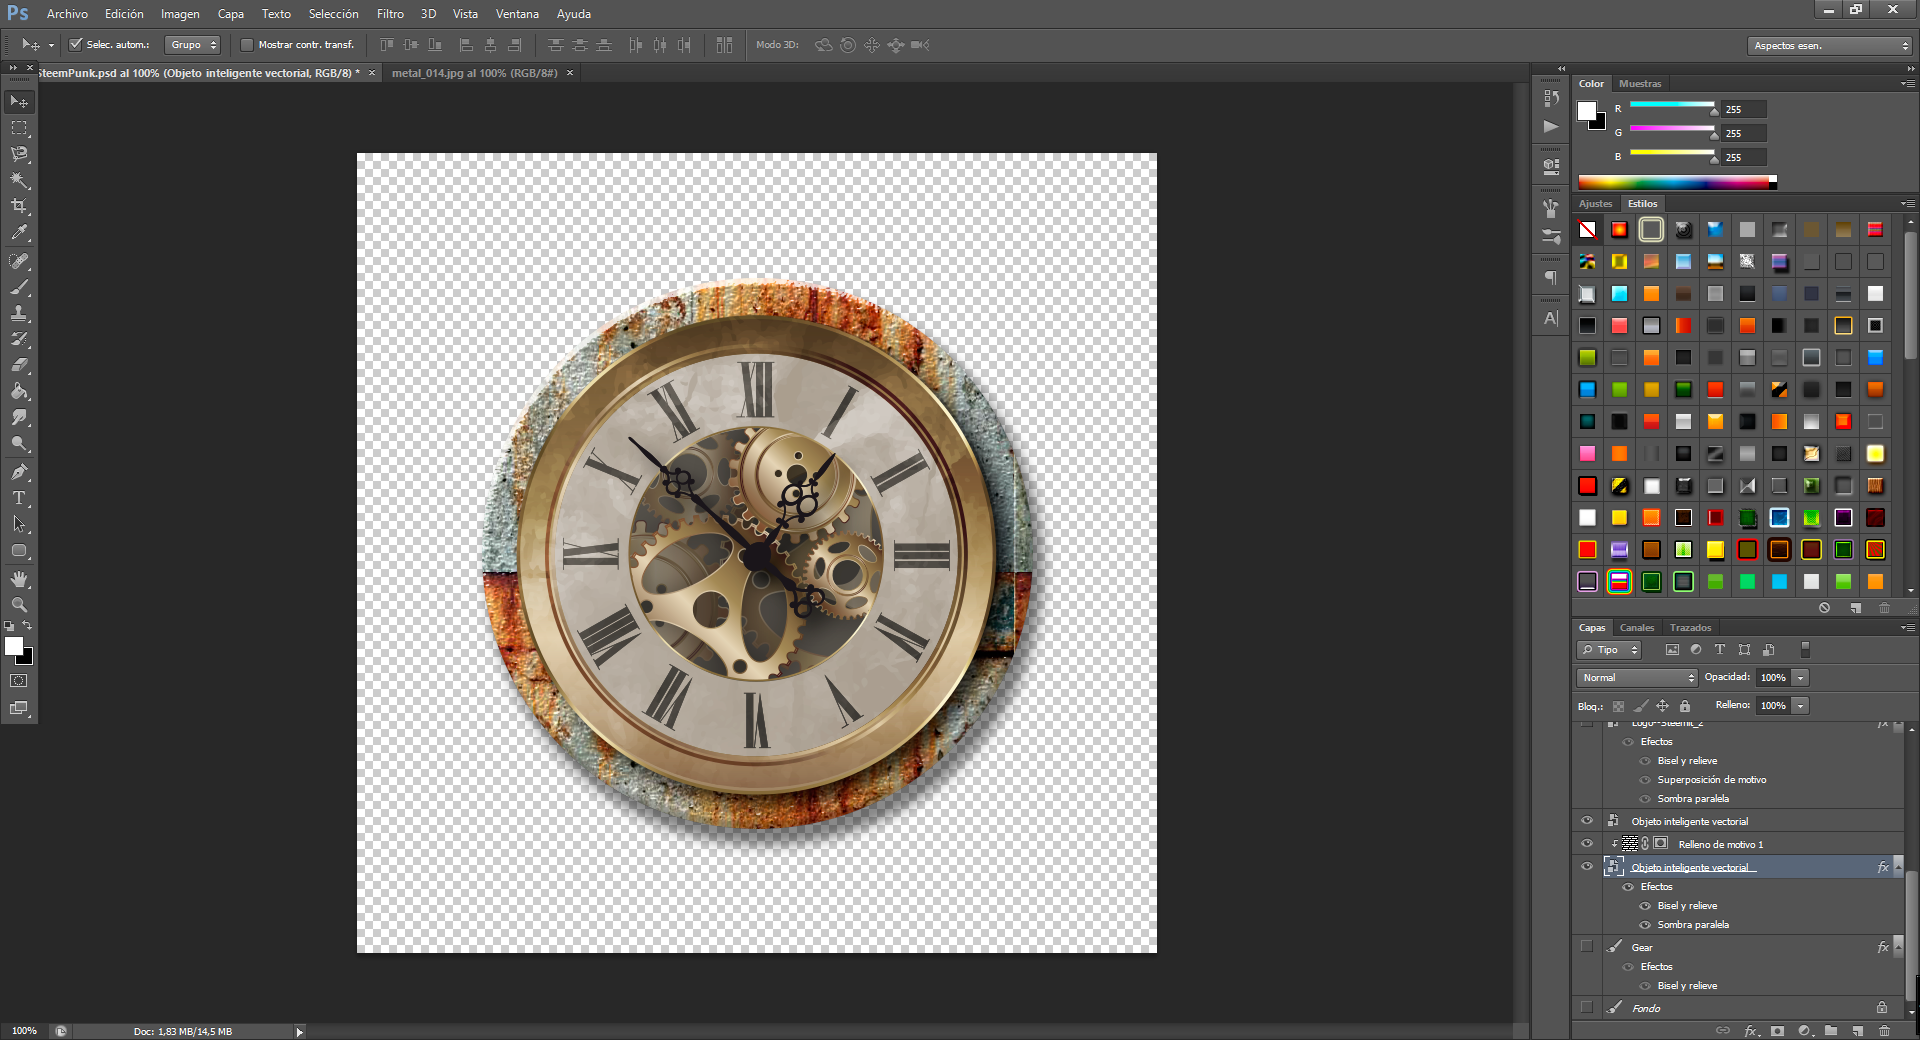The height and width of the screenshot is (1040, 1920).
Task: Switch to metal_014.jpg document tab
Action: (474, 73)
